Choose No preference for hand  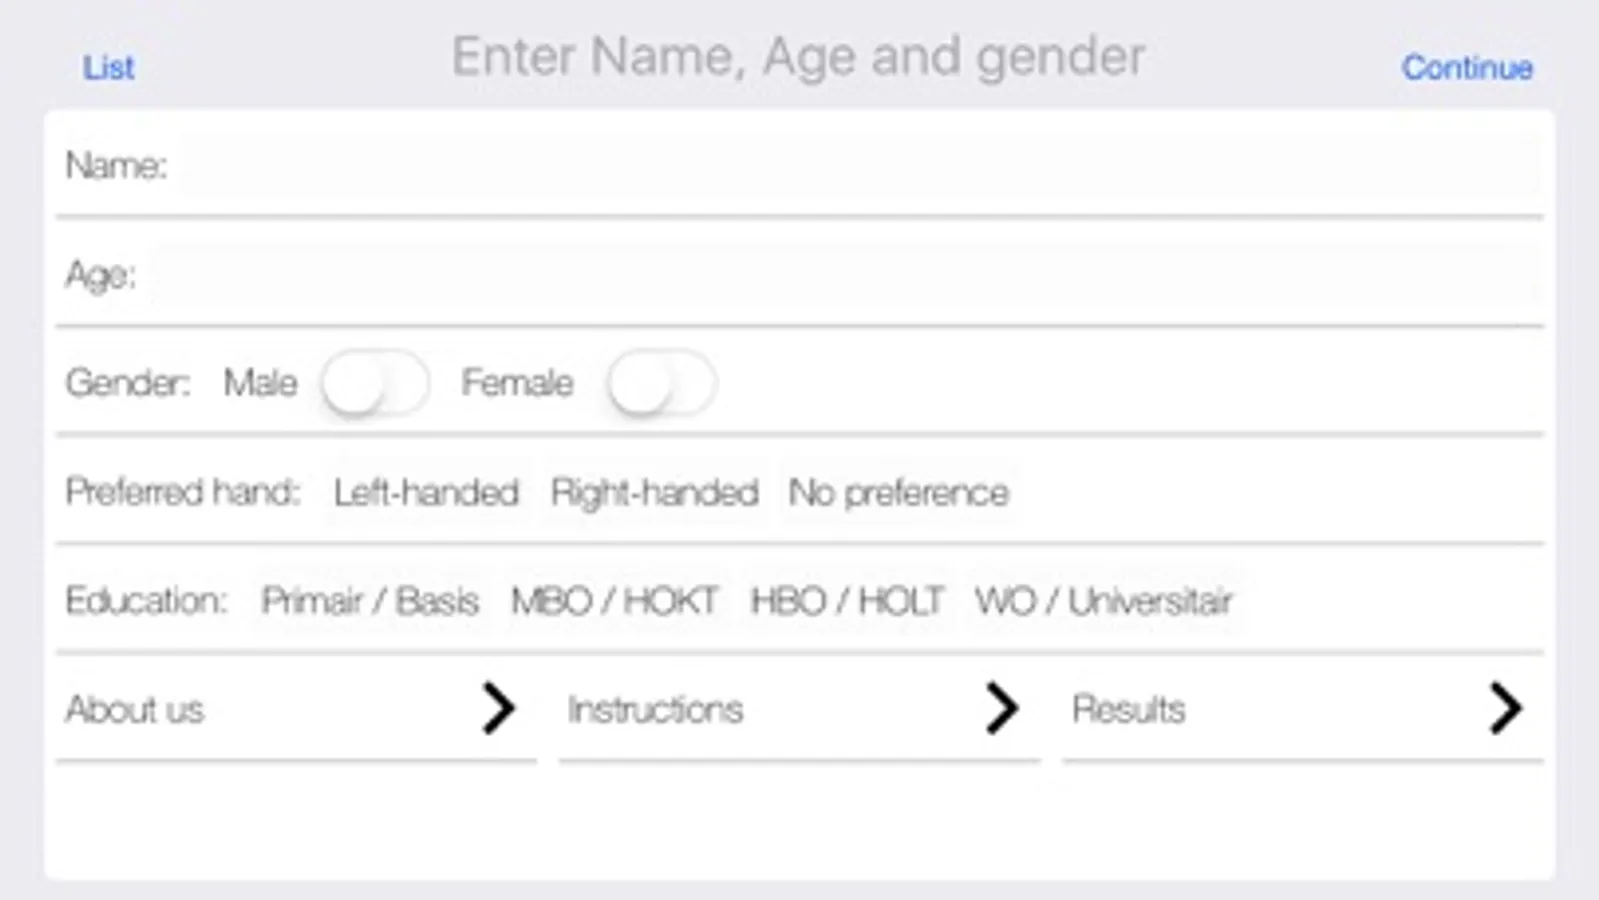(x=898, y=492)
